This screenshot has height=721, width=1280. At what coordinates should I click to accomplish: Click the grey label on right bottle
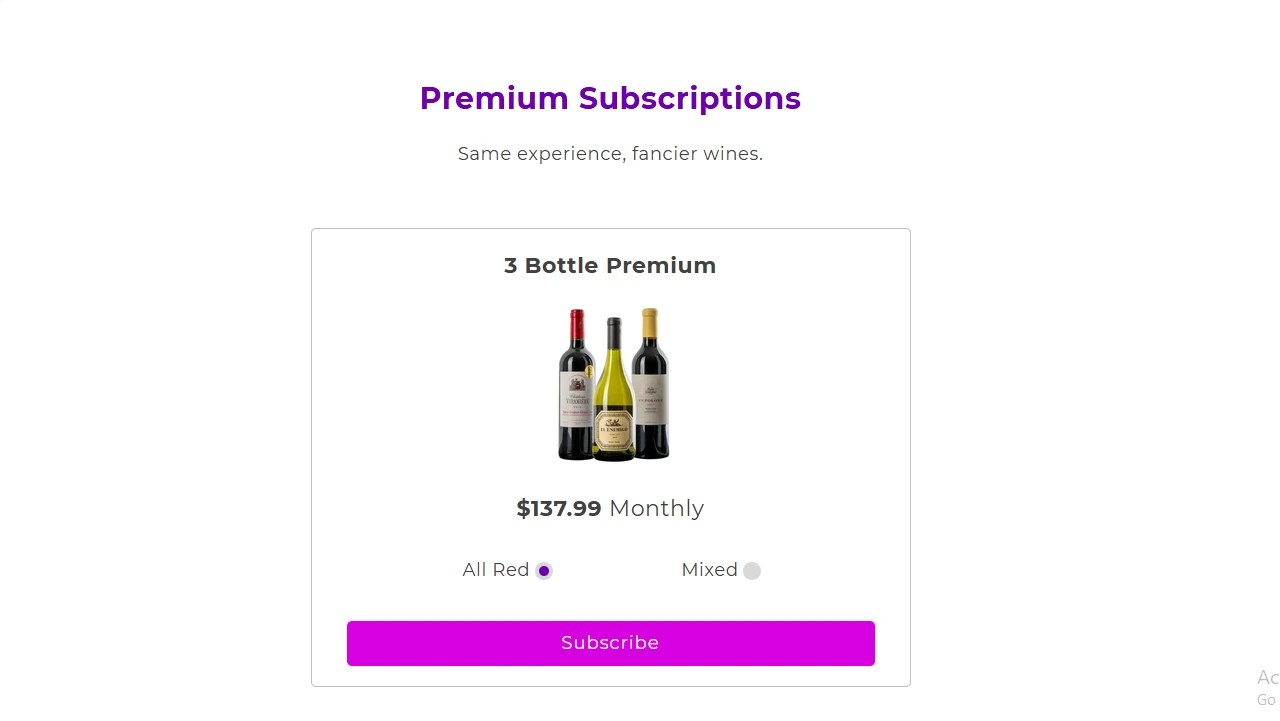tap(651, 400)
